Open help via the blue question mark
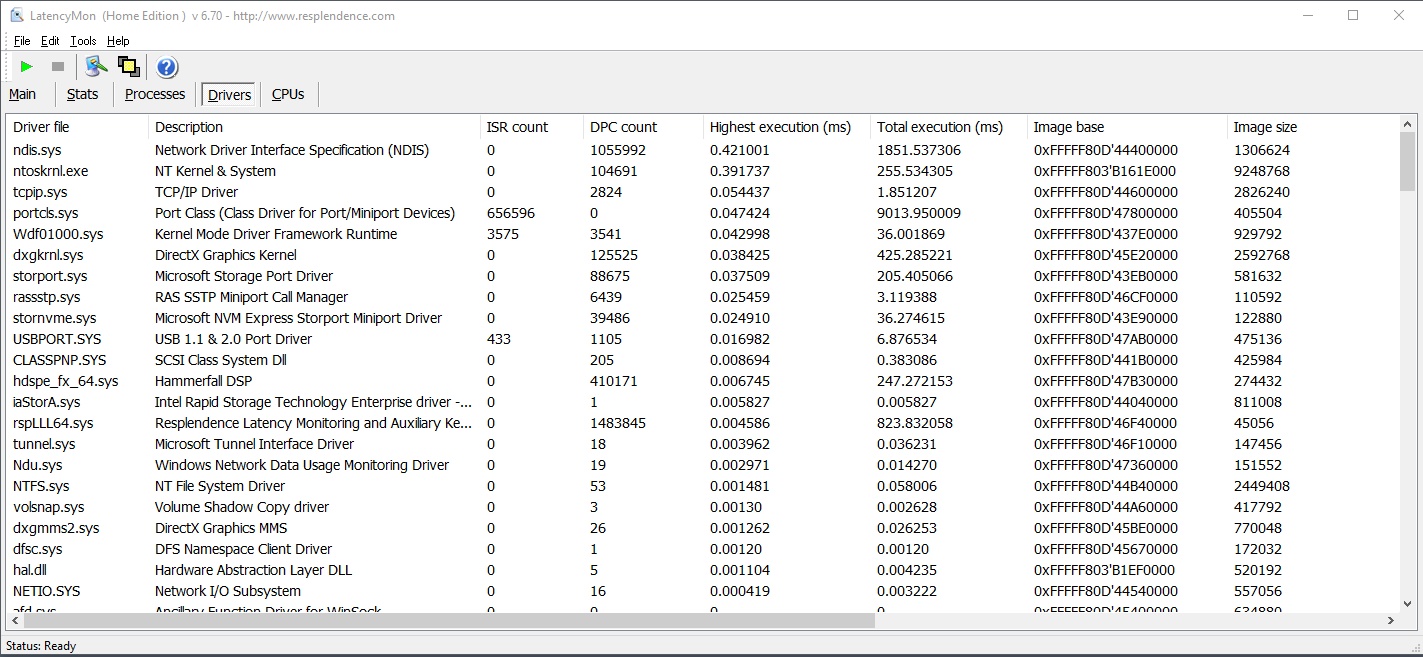This screenshot has width=1423, height=657. tap(167, 67)
